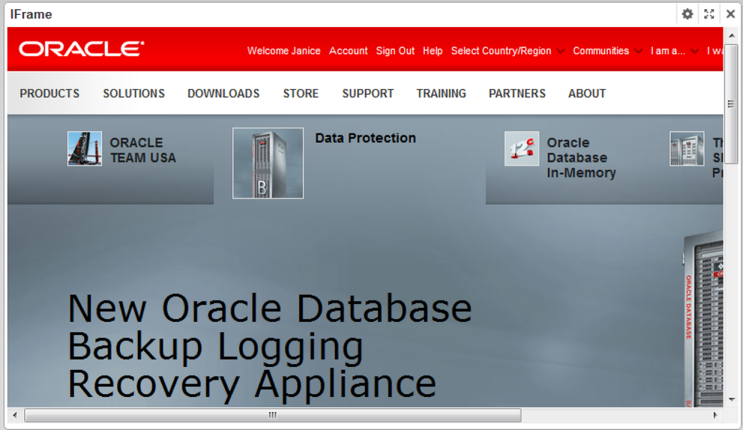Open the Oracle Team USA thumbnail
Screen dimensions: 743x430
click(x=84, y=148)
